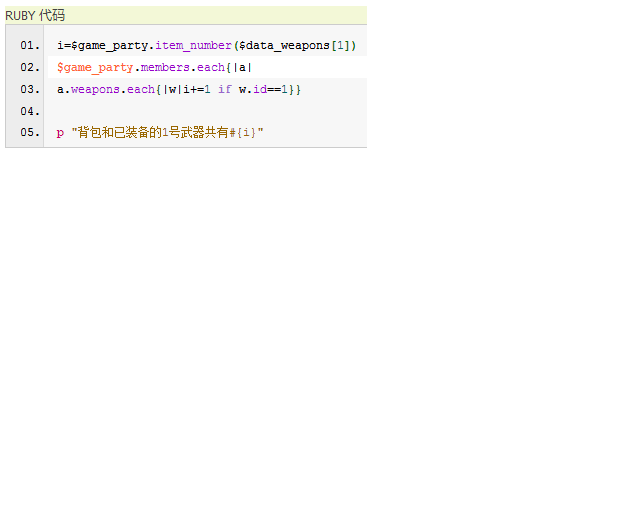Select line number 01.
Image resolution: width=635 pixels, height=512 pixels.
[30, 45]
